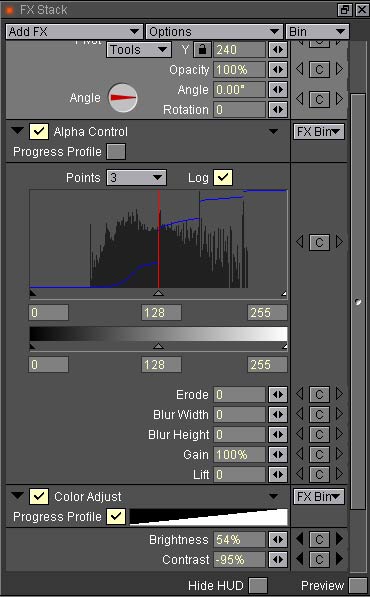Screen dimensions: 370x597
Task: Click the Opacity mini-slider arrows icon
Action: [278, 70]
